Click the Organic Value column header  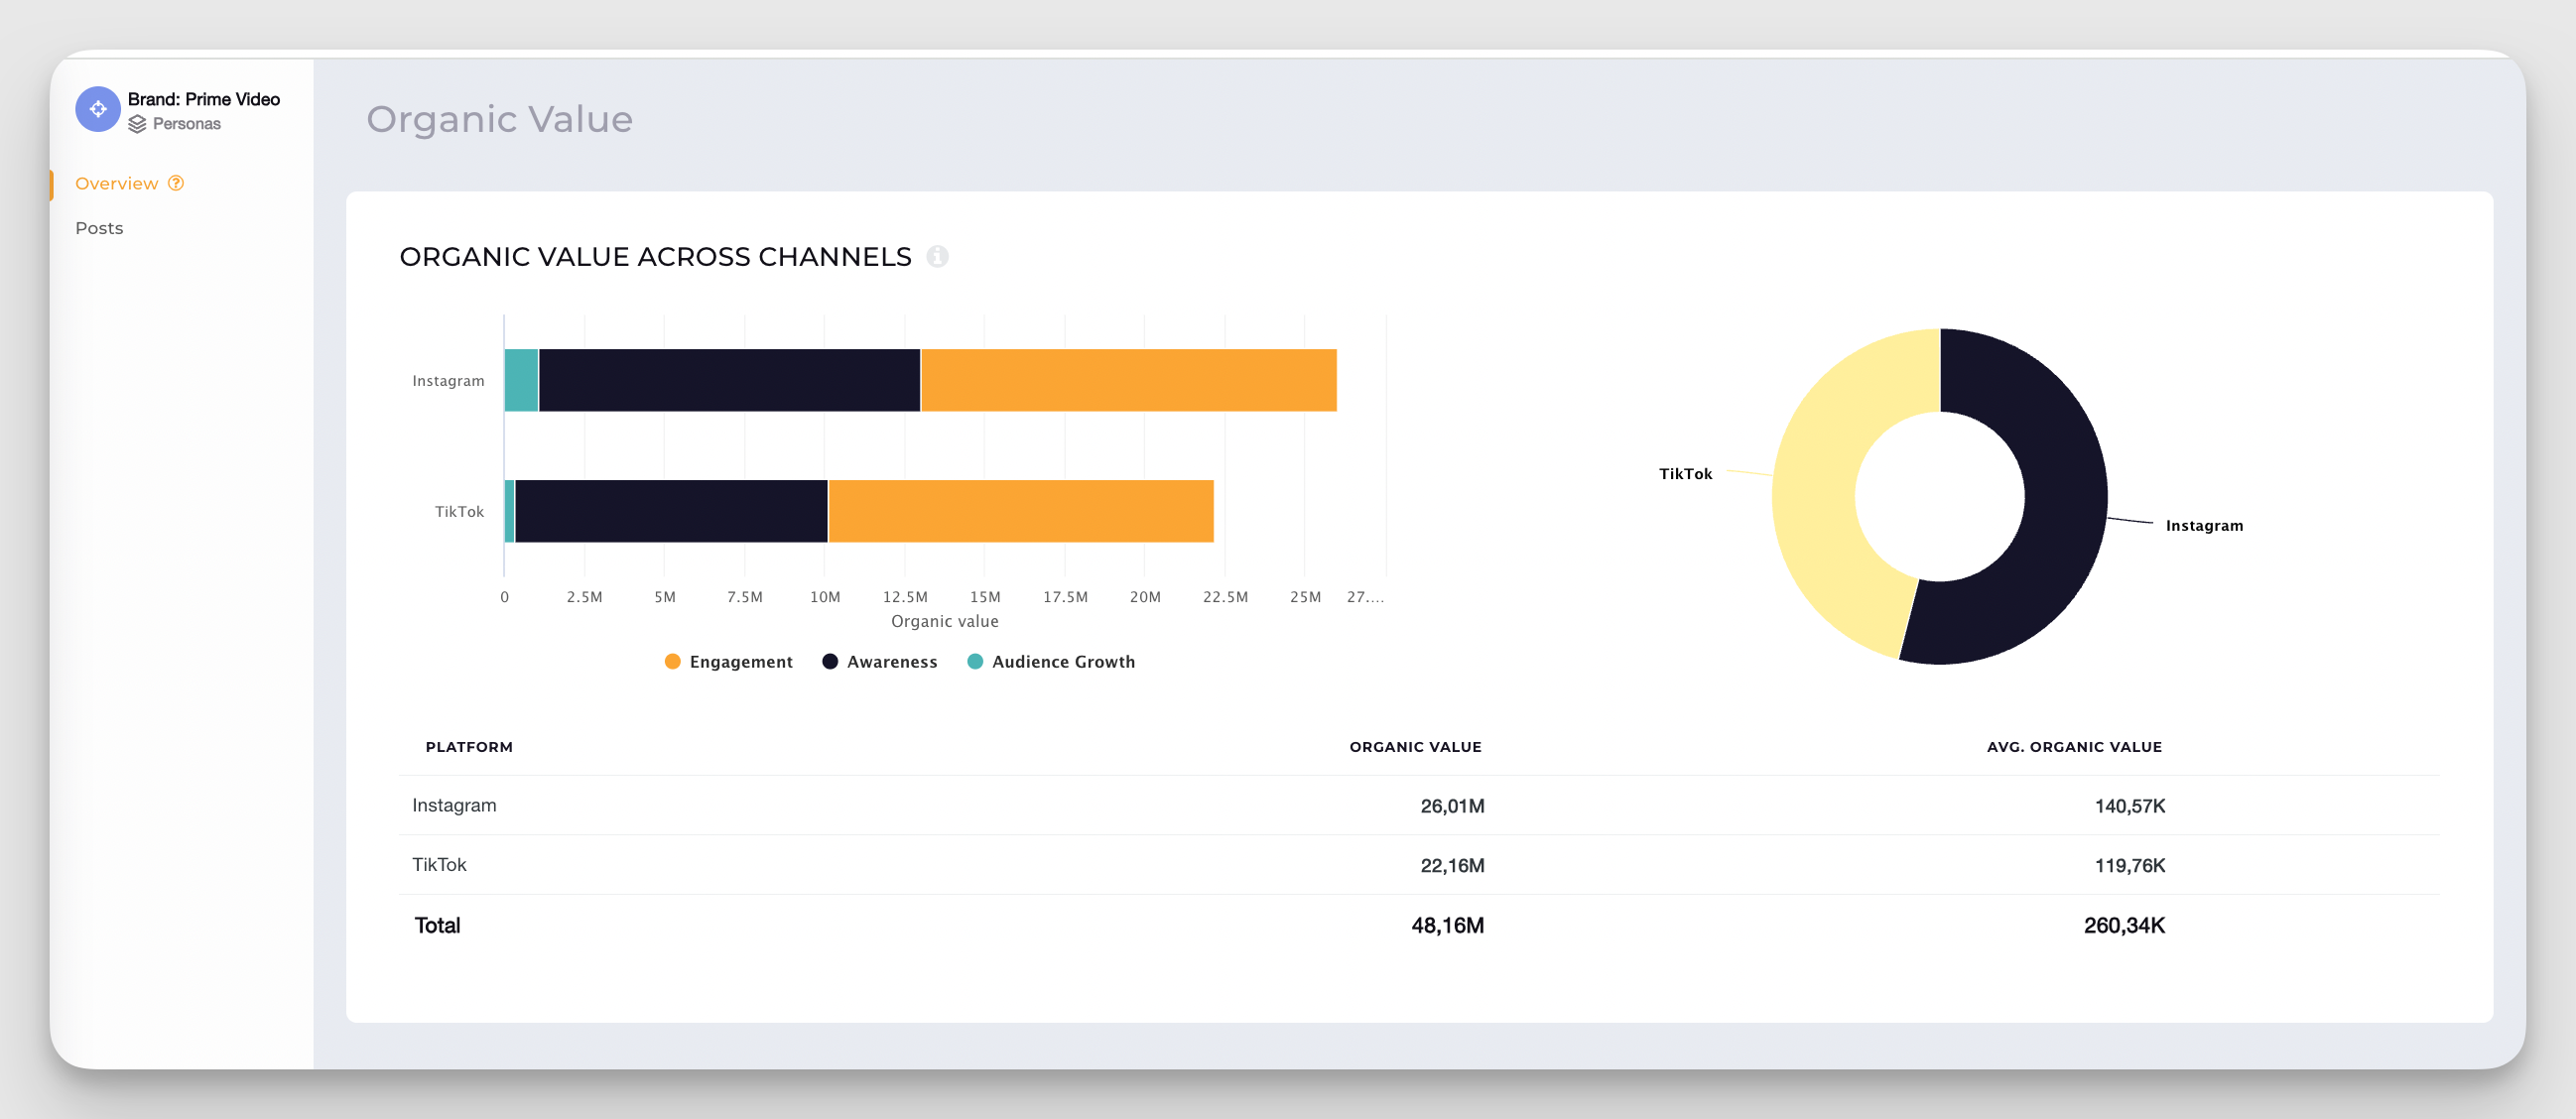tap(1415, 747)
